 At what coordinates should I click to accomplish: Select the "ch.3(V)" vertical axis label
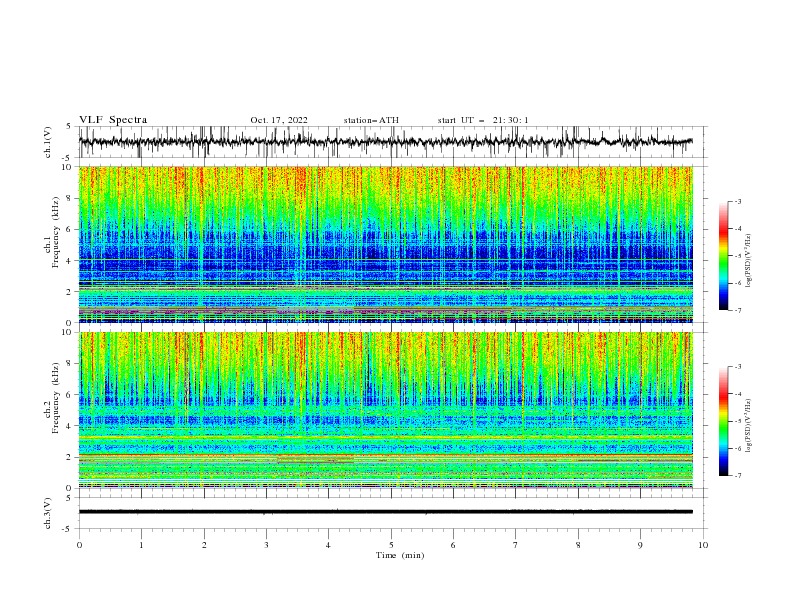click(x=48, y=513)
